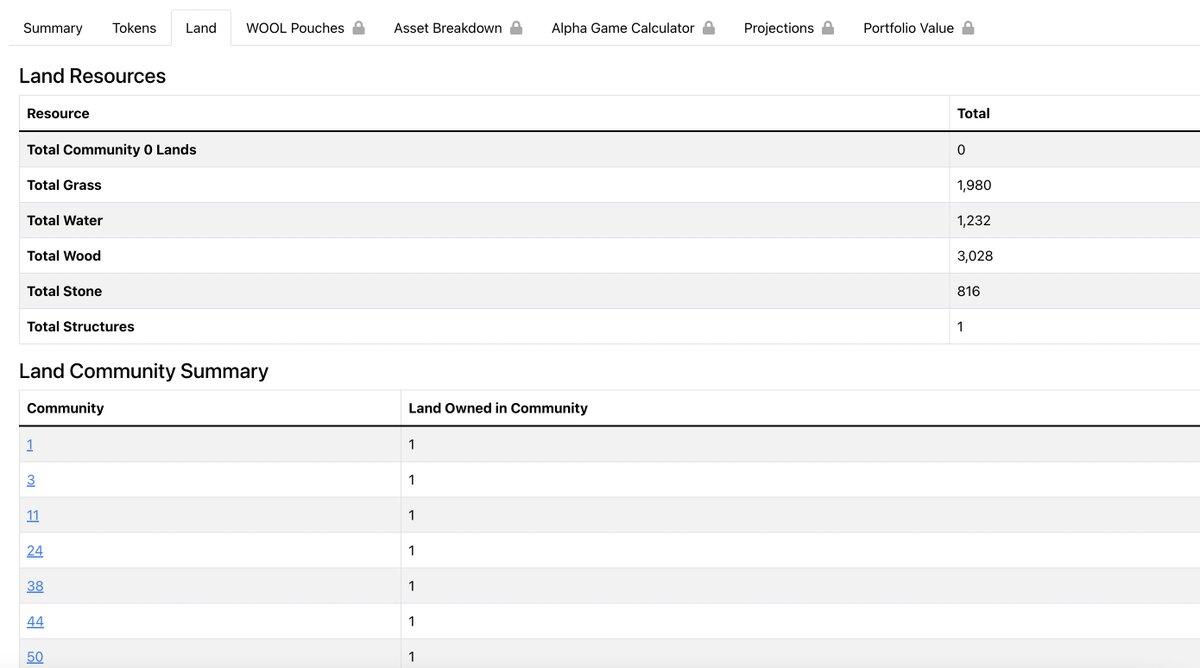Open community 11 details

click(32, 515)
